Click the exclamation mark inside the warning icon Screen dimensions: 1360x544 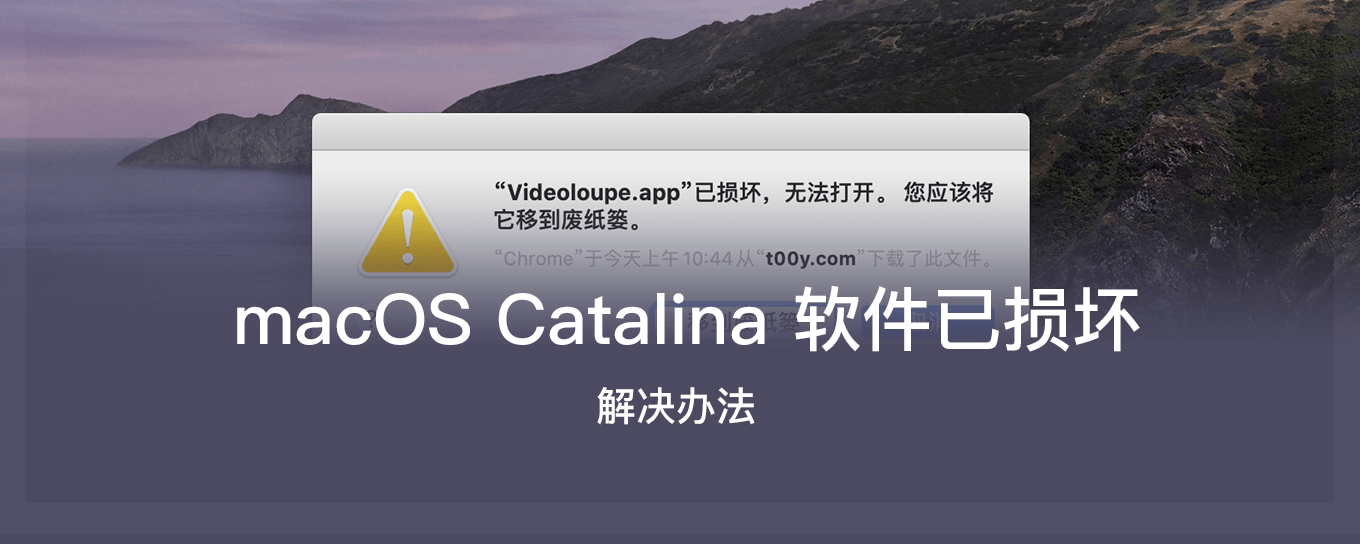click(x=407, y=233)
